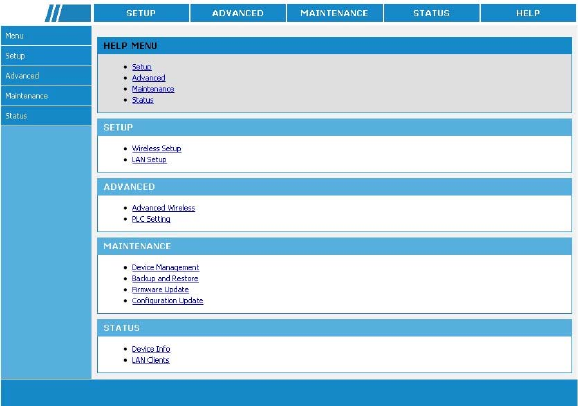This screenshot has width=578, height=406.
Task: Click the striped logo in top-left corner
Action: [68, 13]
